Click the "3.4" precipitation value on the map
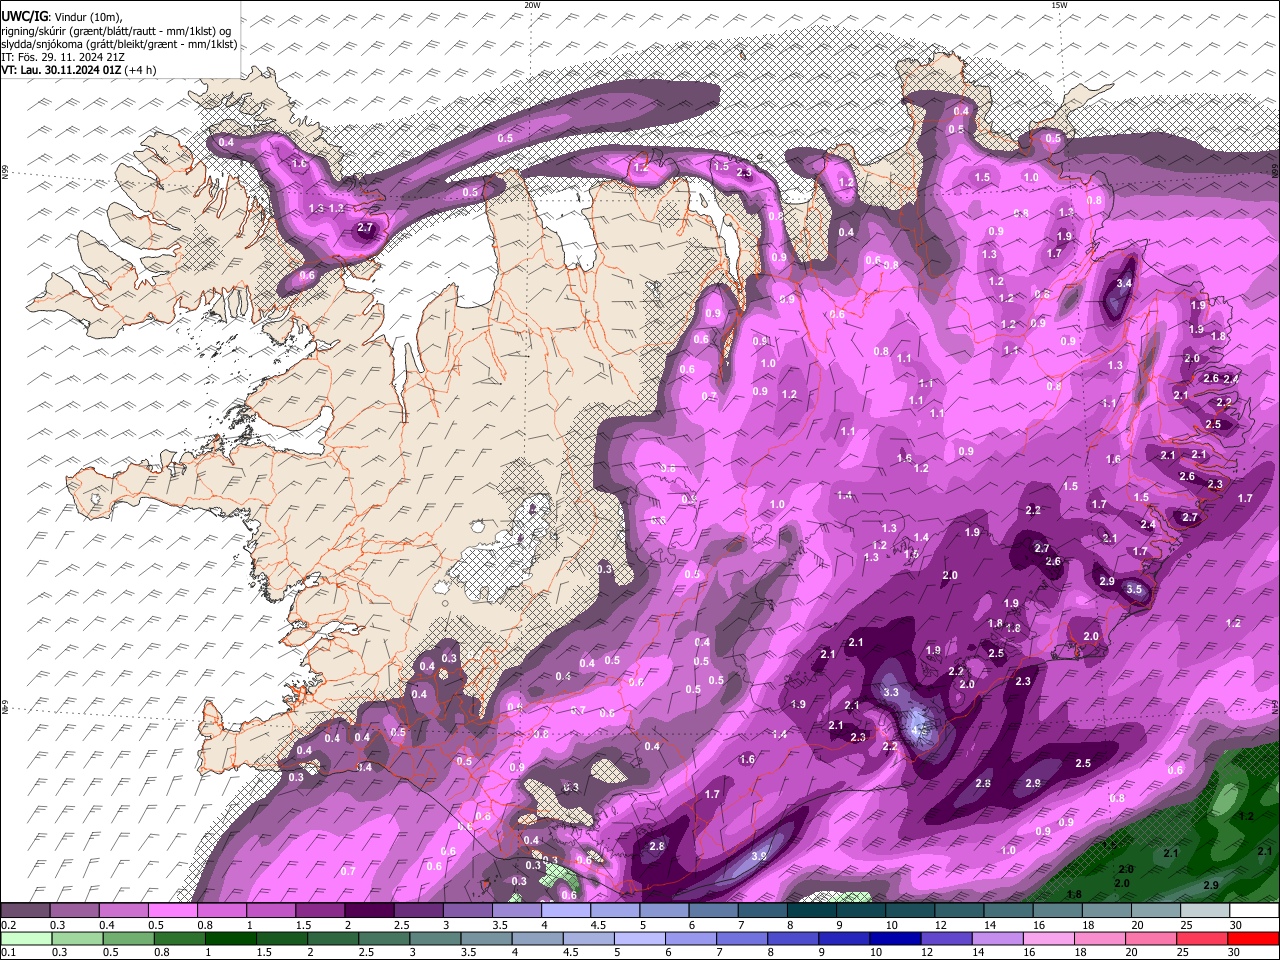 coord(1124,284)
